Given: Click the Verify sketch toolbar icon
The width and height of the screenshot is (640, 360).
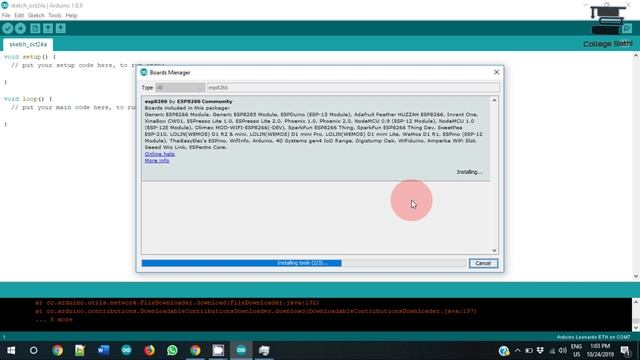Looking at the screenshot, I should point(7,28).
